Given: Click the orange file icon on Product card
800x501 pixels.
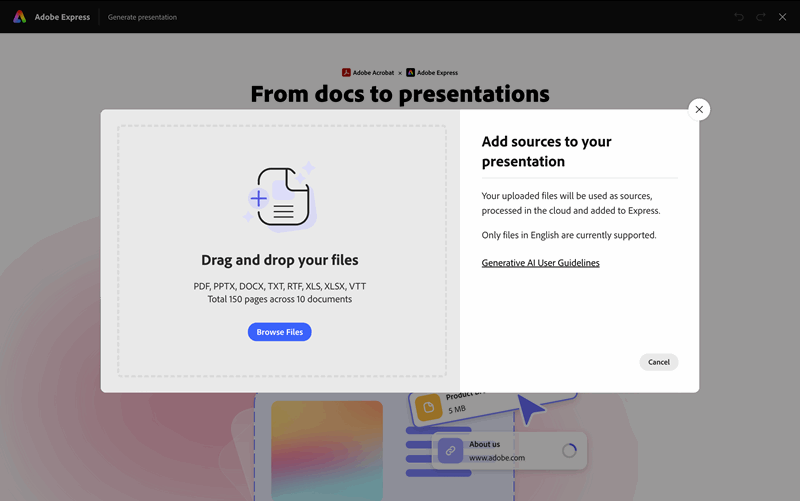Looking at the screenshot, I should tap(428, 406).
